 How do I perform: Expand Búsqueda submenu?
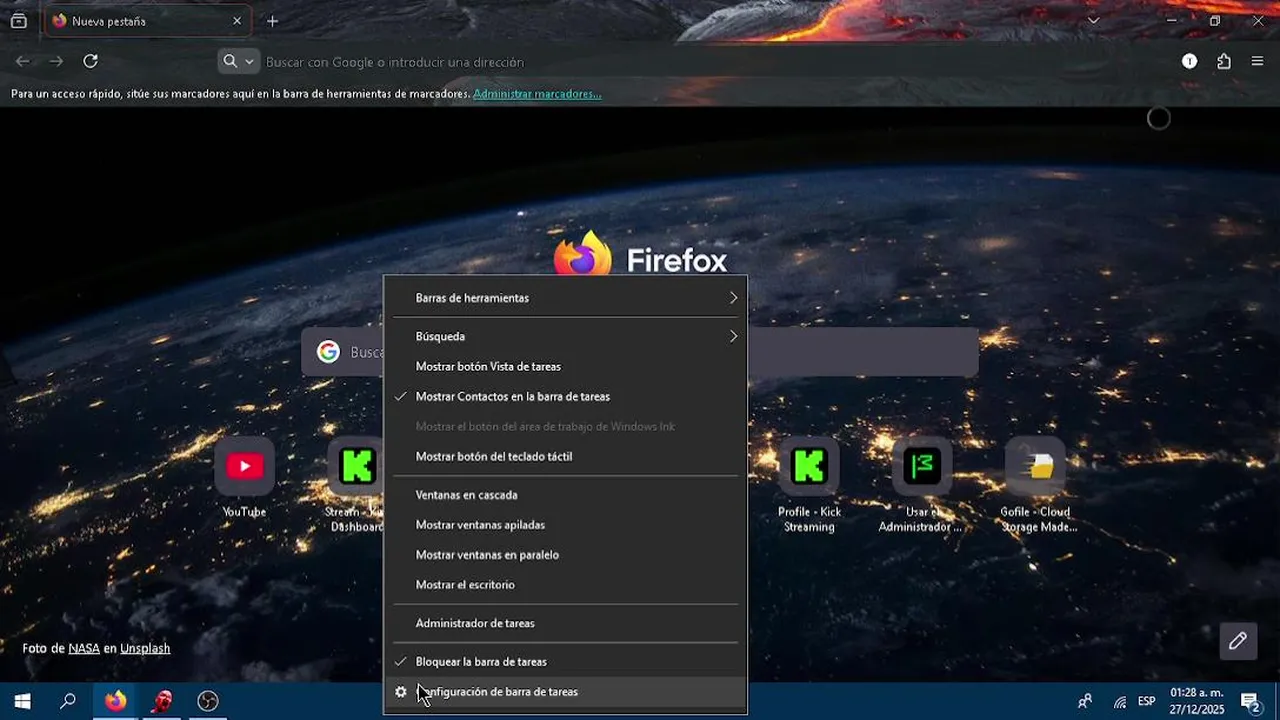pyautogui.click(x=565, y=336)
